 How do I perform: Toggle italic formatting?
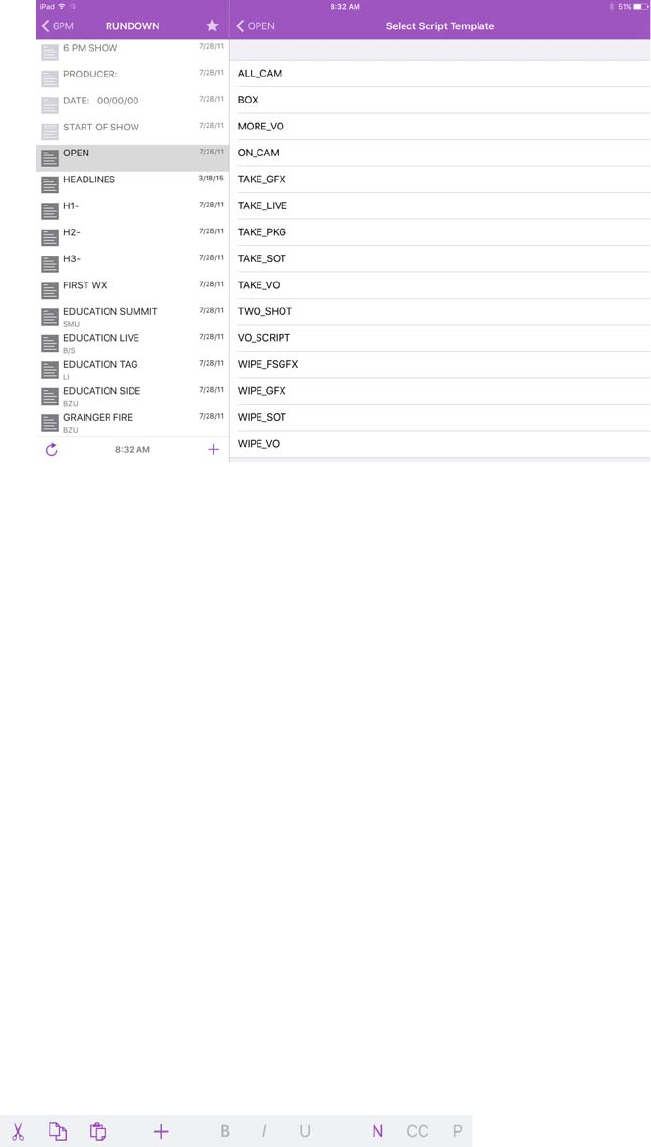point(264,1131)
